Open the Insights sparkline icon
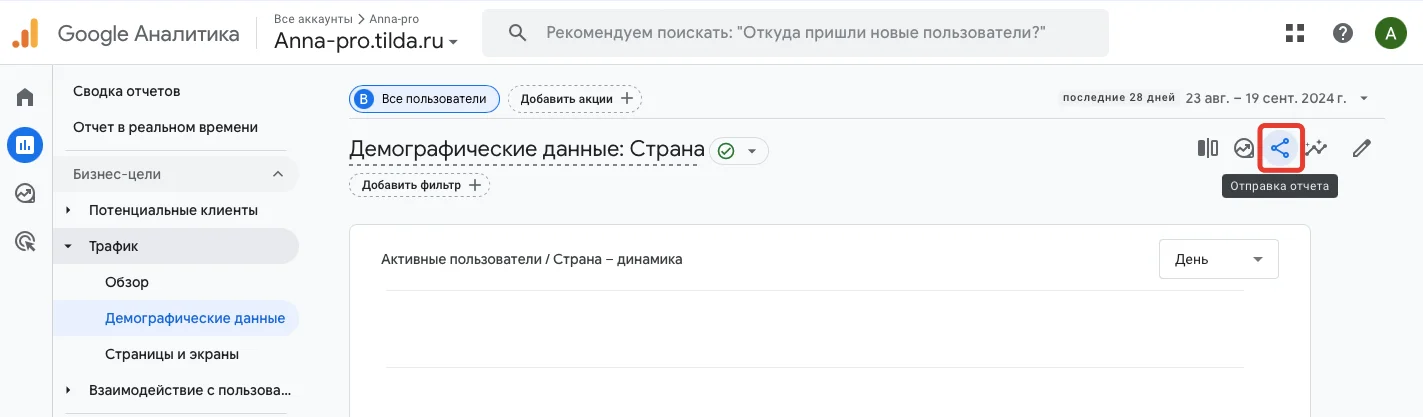 1318,149
